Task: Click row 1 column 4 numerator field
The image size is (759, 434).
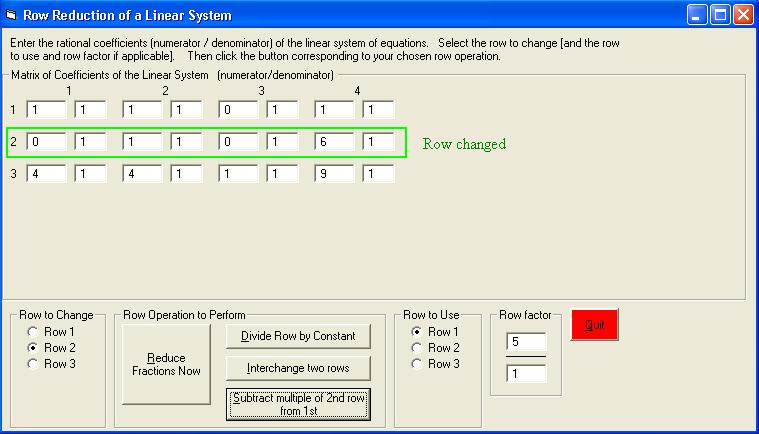Action: [x=334, y=110]
